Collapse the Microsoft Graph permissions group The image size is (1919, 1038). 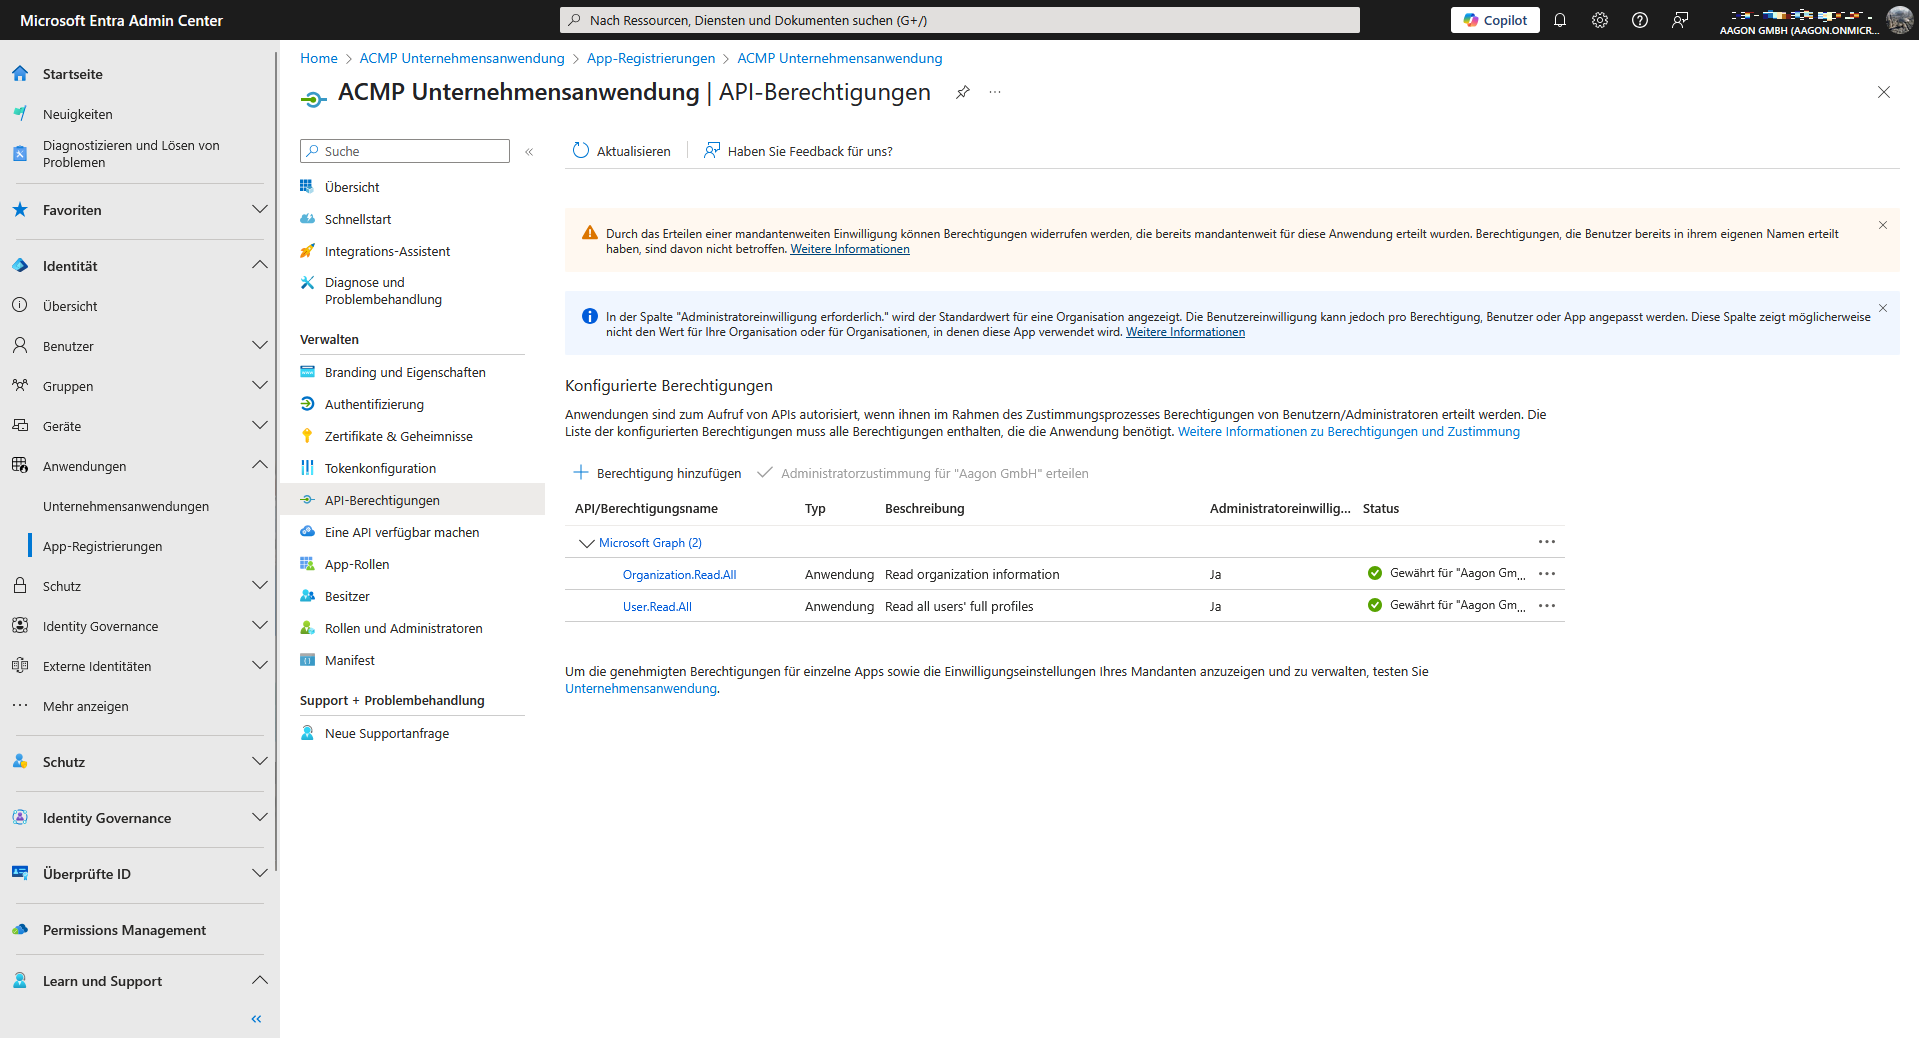point(587,543)
